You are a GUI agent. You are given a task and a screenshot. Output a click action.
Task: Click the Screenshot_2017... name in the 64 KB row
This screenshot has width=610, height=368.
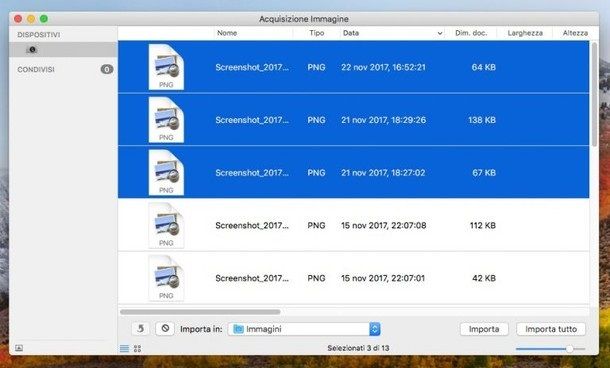(252, 67)
